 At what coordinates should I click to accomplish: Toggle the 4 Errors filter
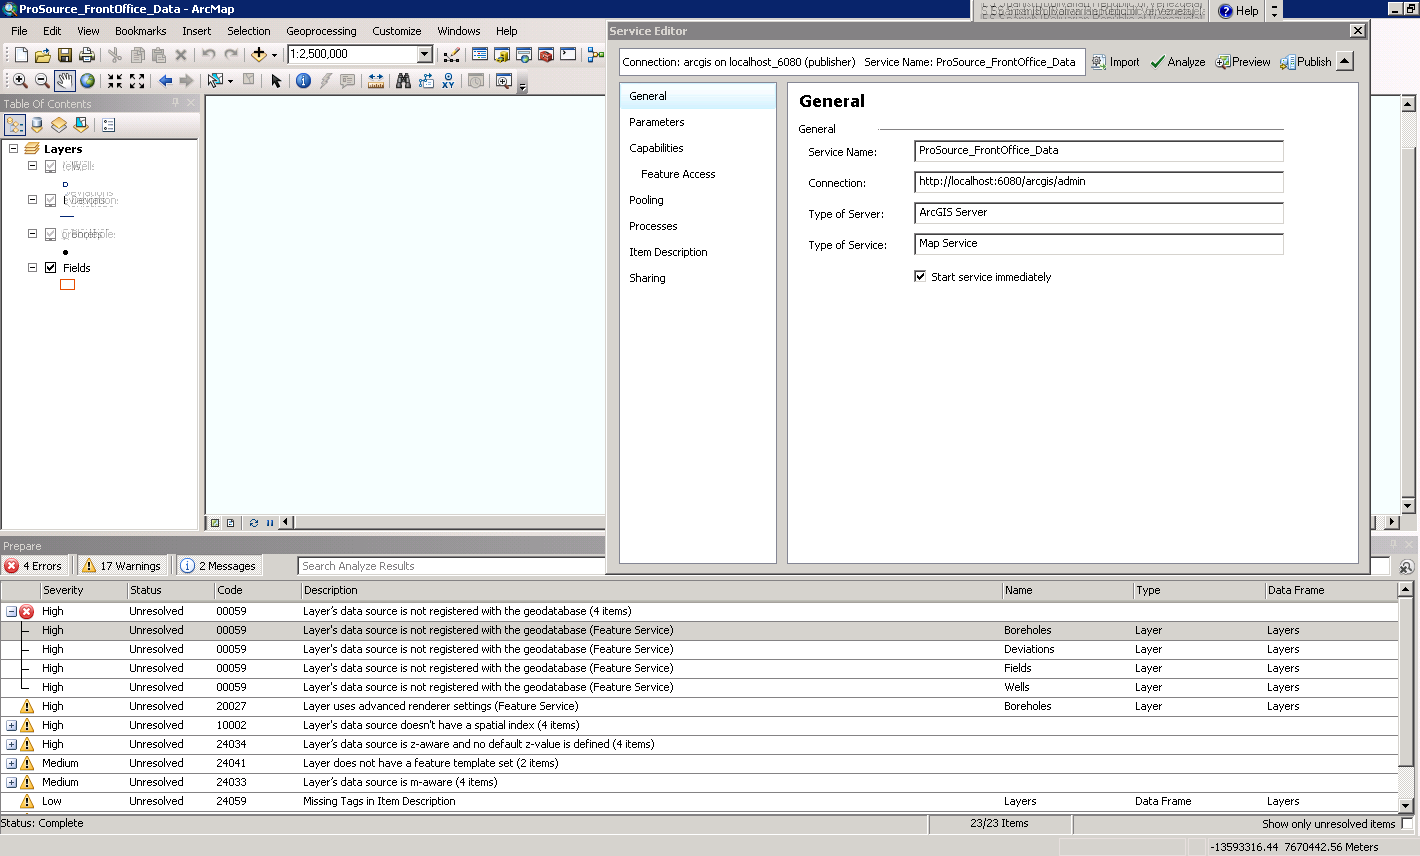pyautogui.click(x=34, y=566)
